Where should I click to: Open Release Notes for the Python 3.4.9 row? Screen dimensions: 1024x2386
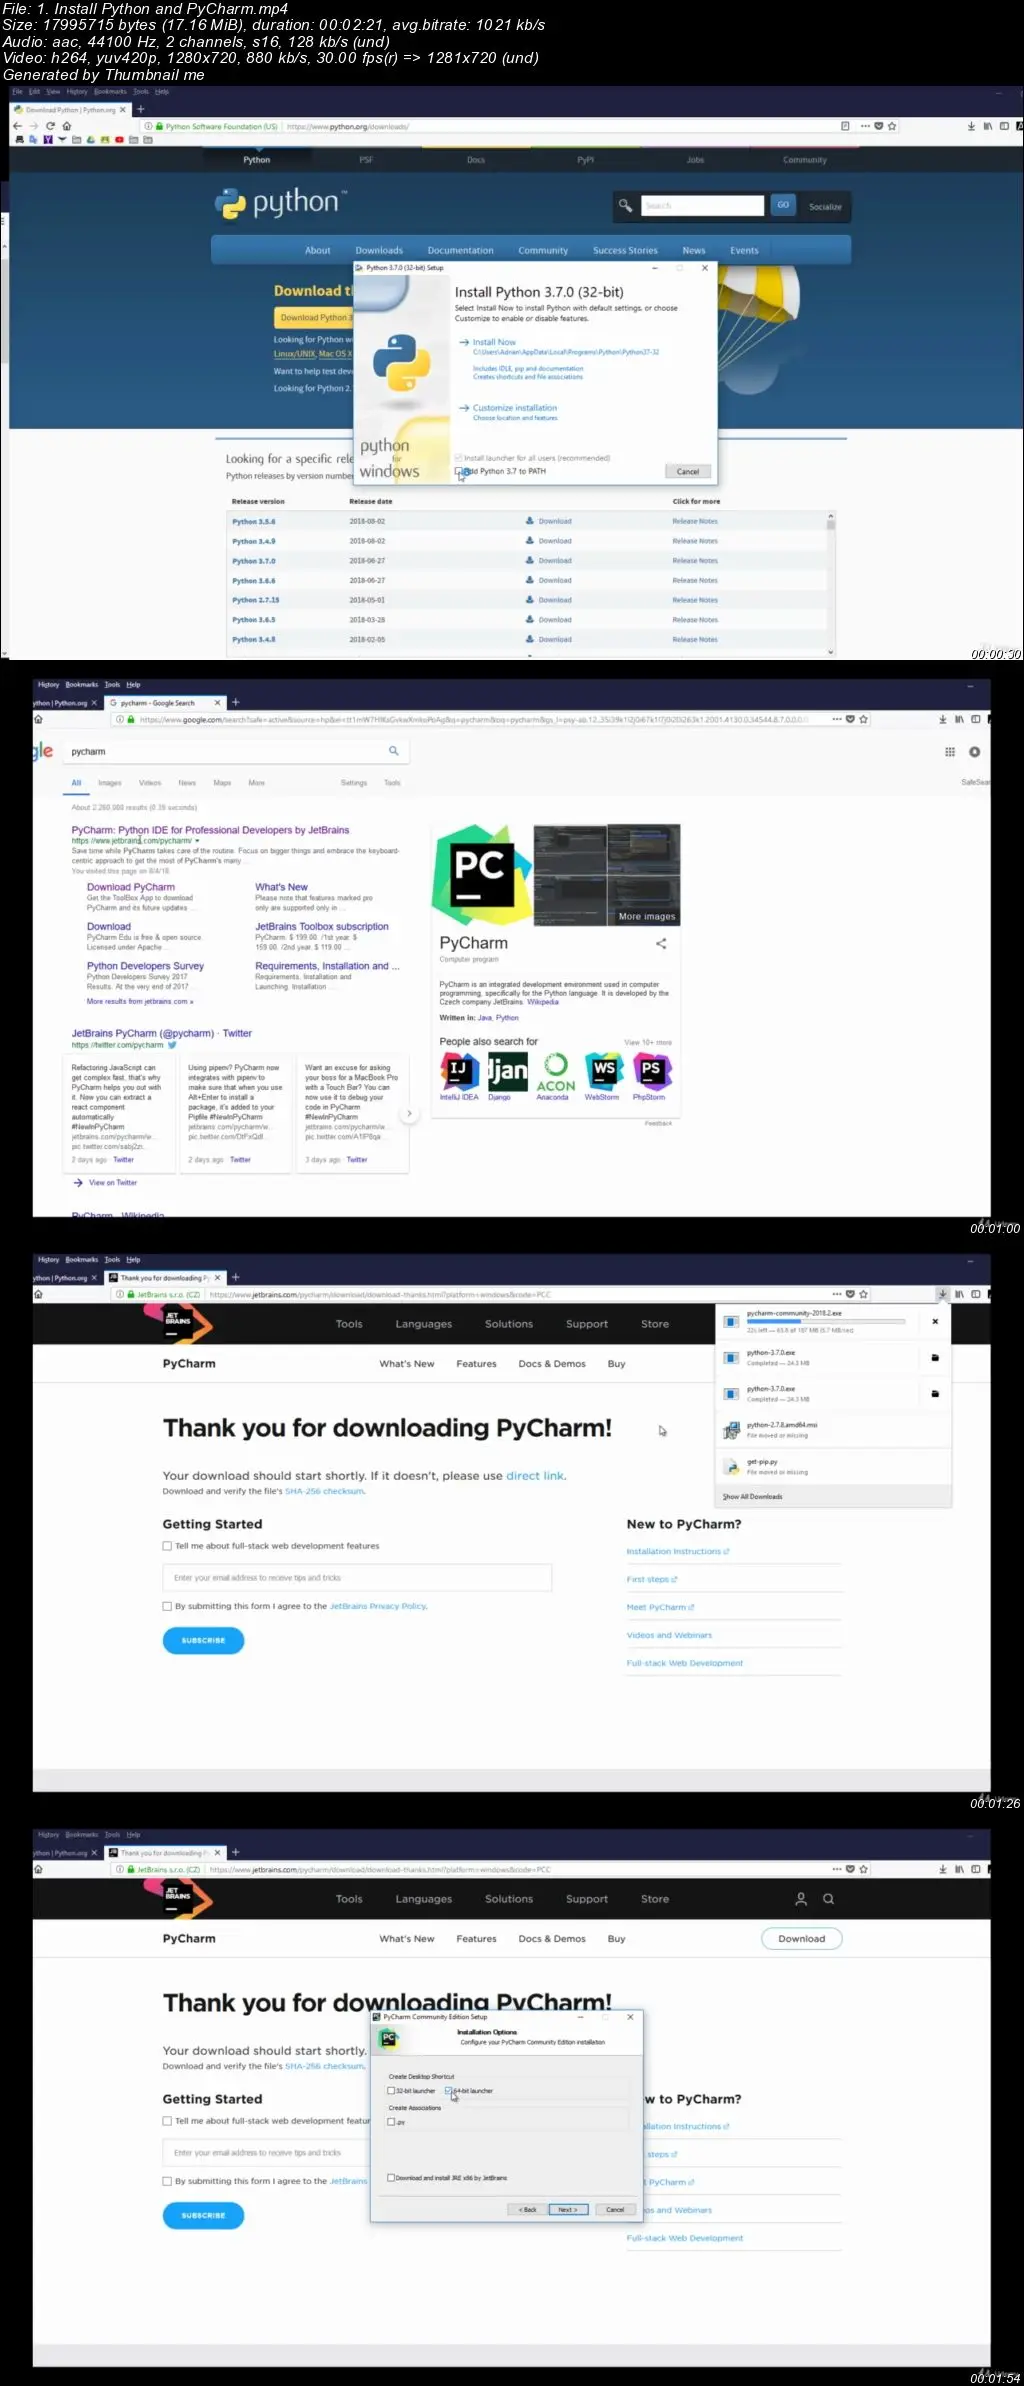point(695,541)
